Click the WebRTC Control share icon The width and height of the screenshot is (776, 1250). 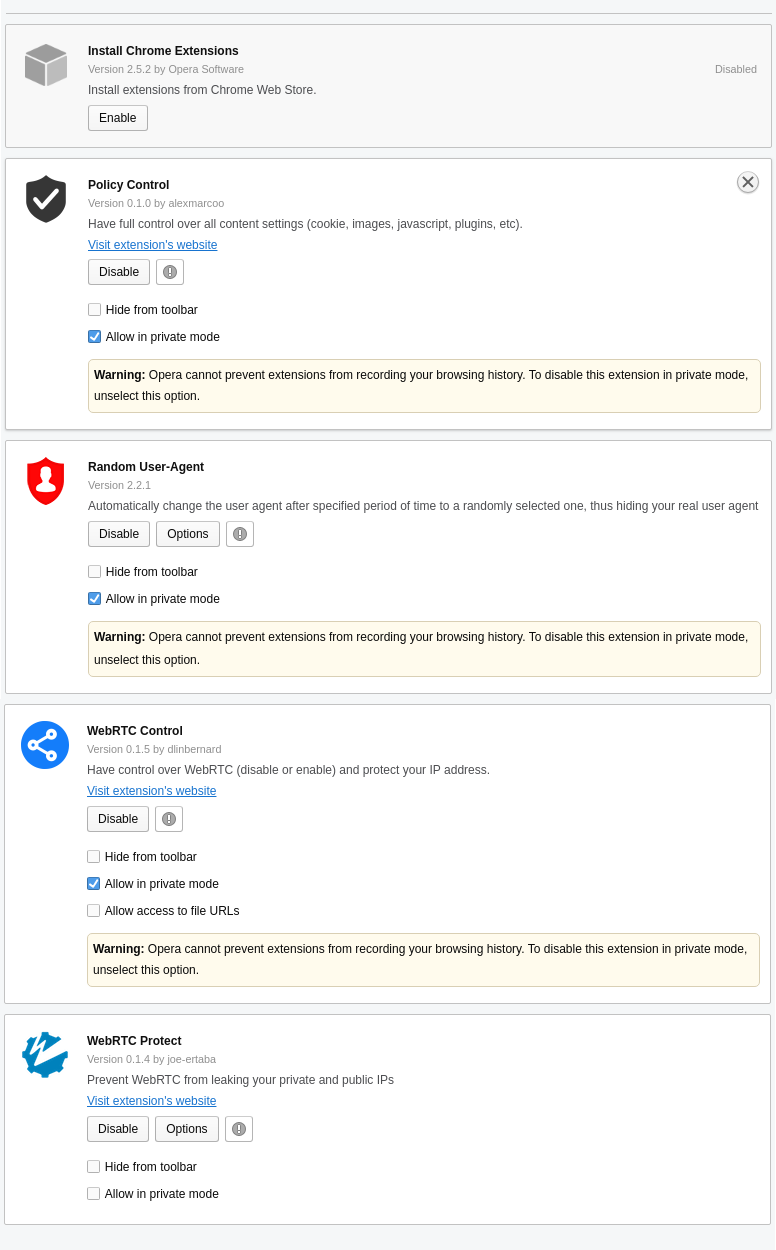(45, 745)
